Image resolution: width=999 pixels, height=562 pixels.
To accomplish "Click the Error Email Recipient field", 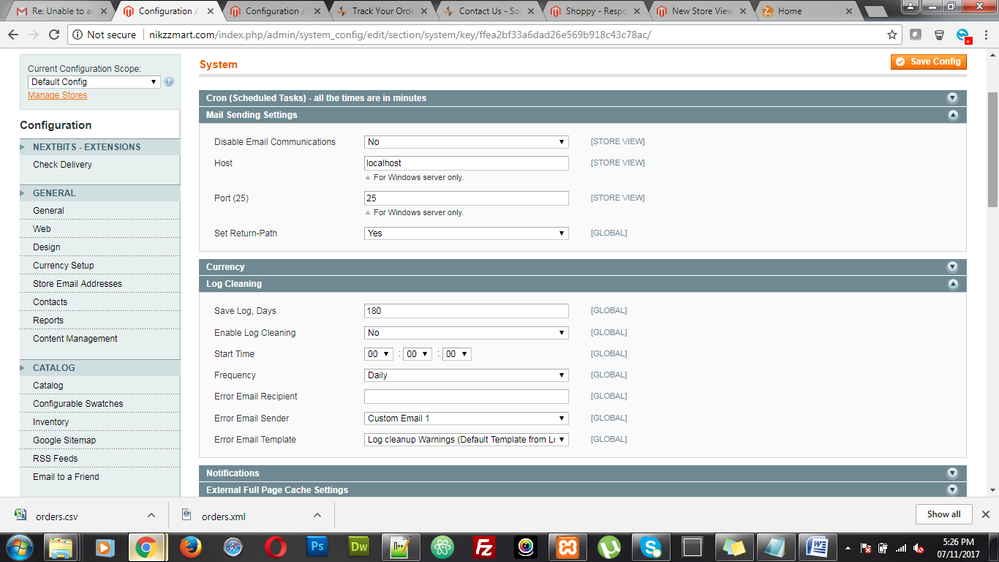I will [466, 397].
